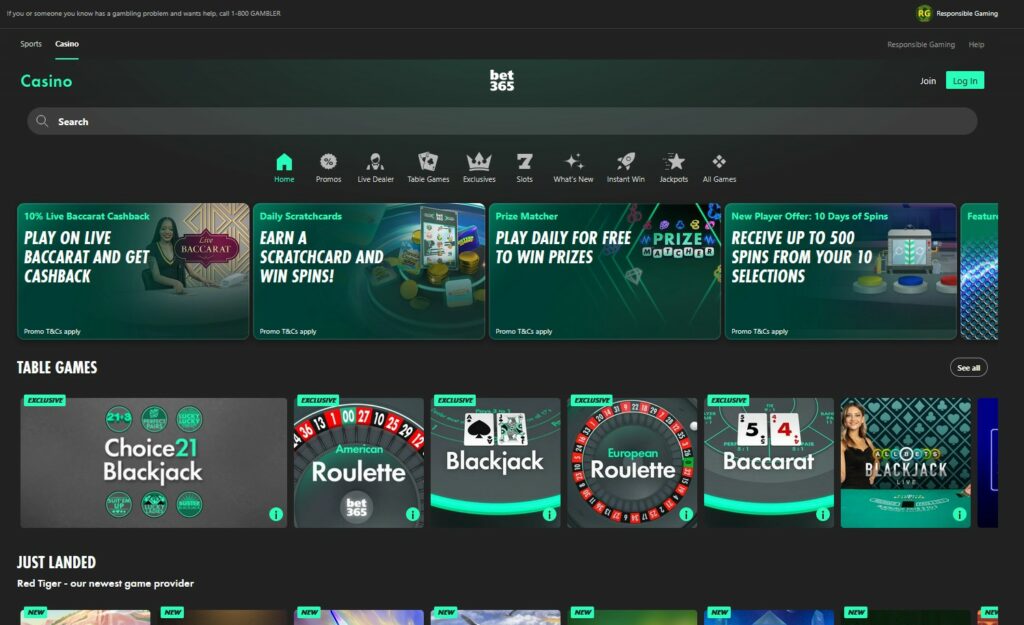
Task: Open the Responsible Gaming header link
Action: pyautogui.click(x=921, y=44)
